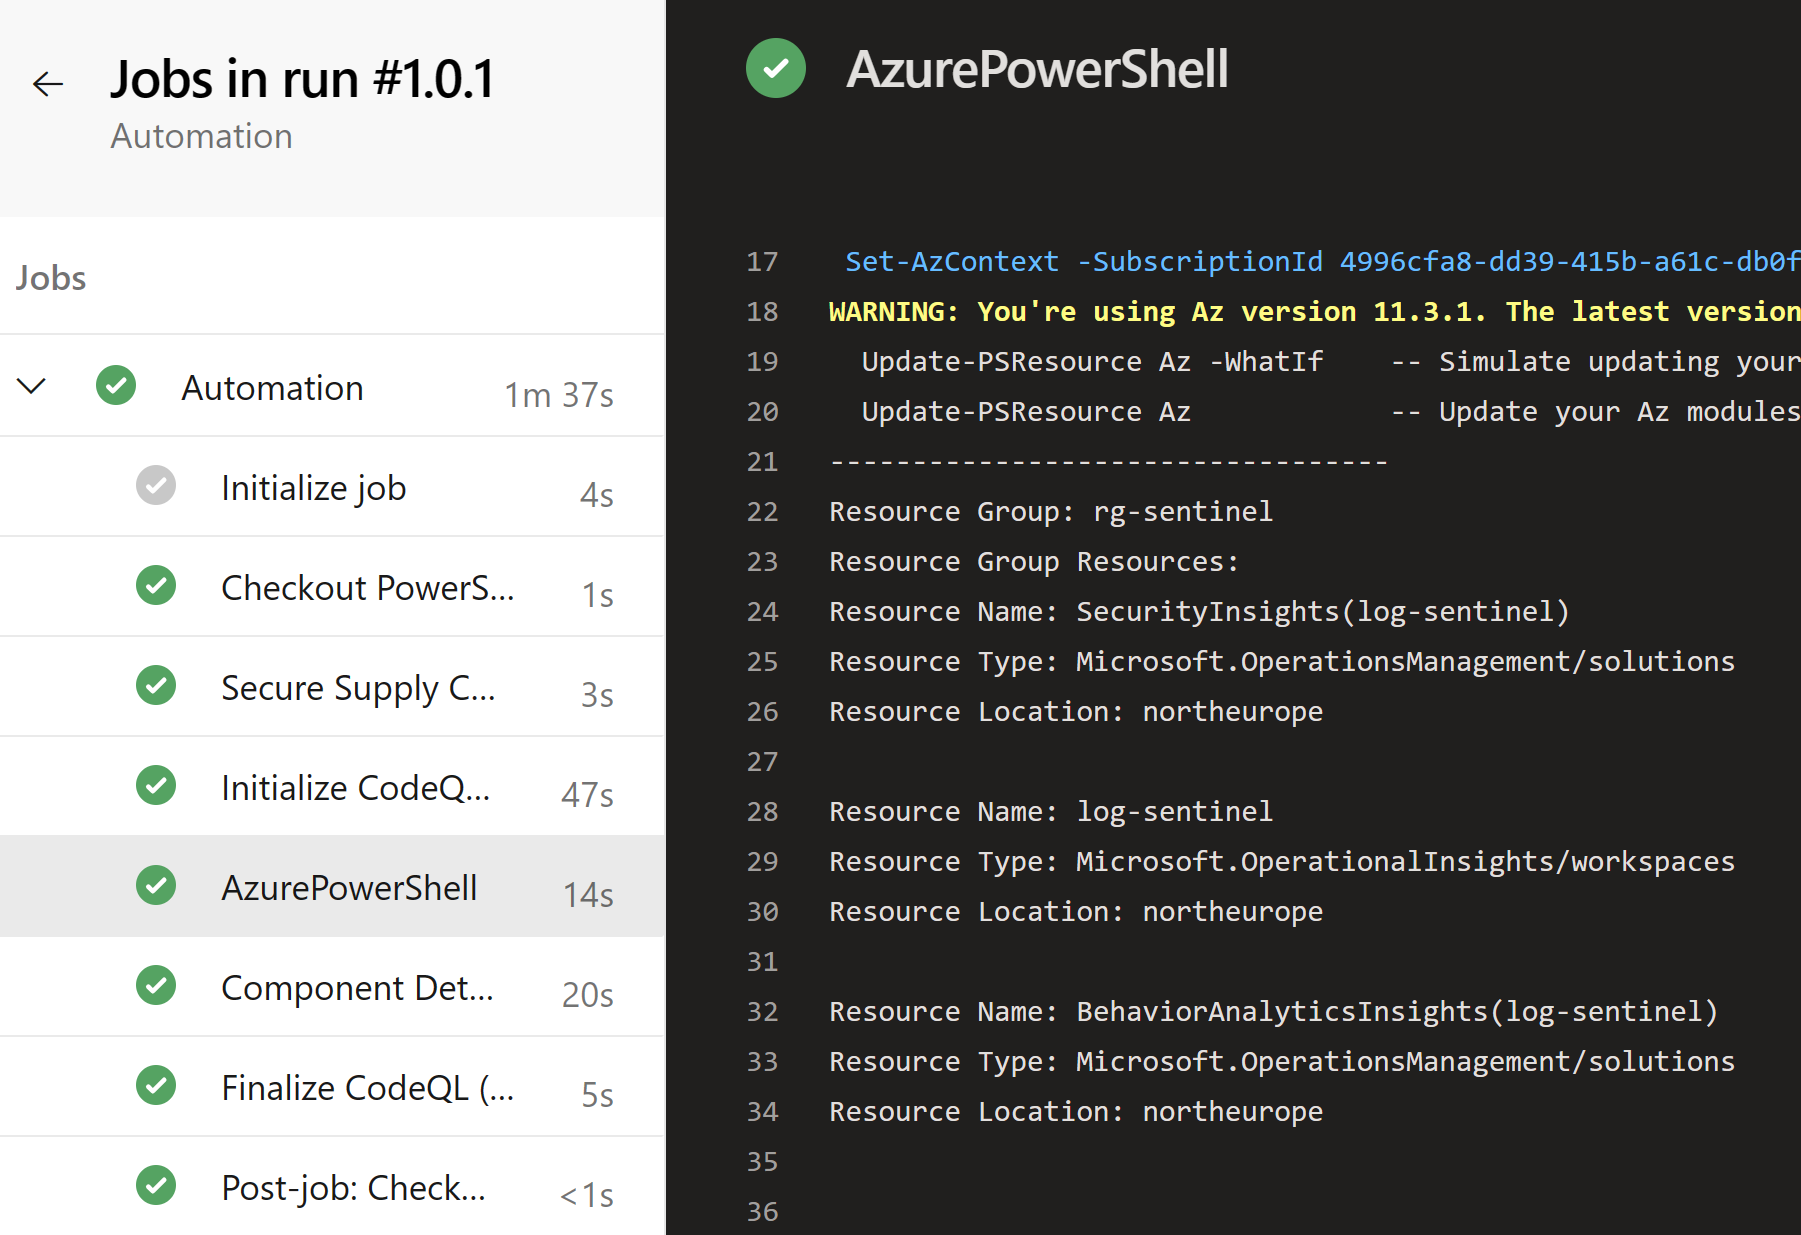Click the grey Initialize job status icon
This screenshot has height=1235, width=1801.
click(x=156, y=486)
